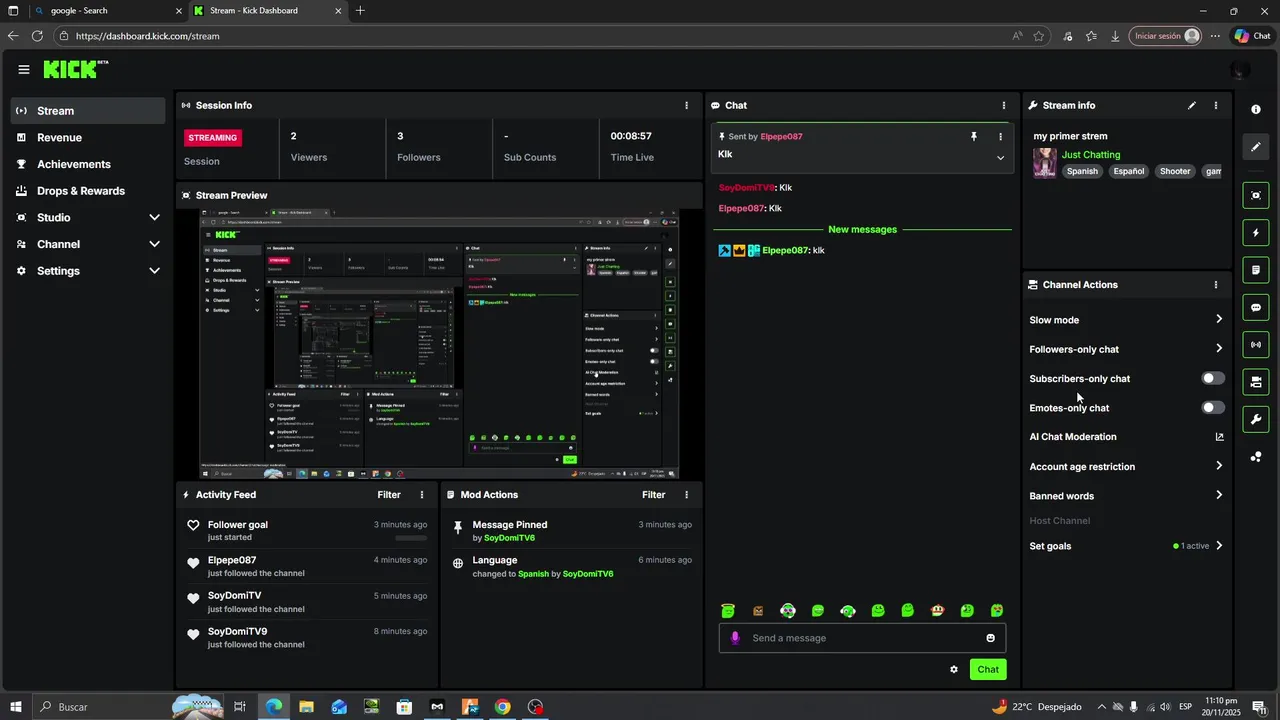Click the stream preview capture icon in right sidebar
Screen dimensions: 1280x720
(x=1256, y=195)
